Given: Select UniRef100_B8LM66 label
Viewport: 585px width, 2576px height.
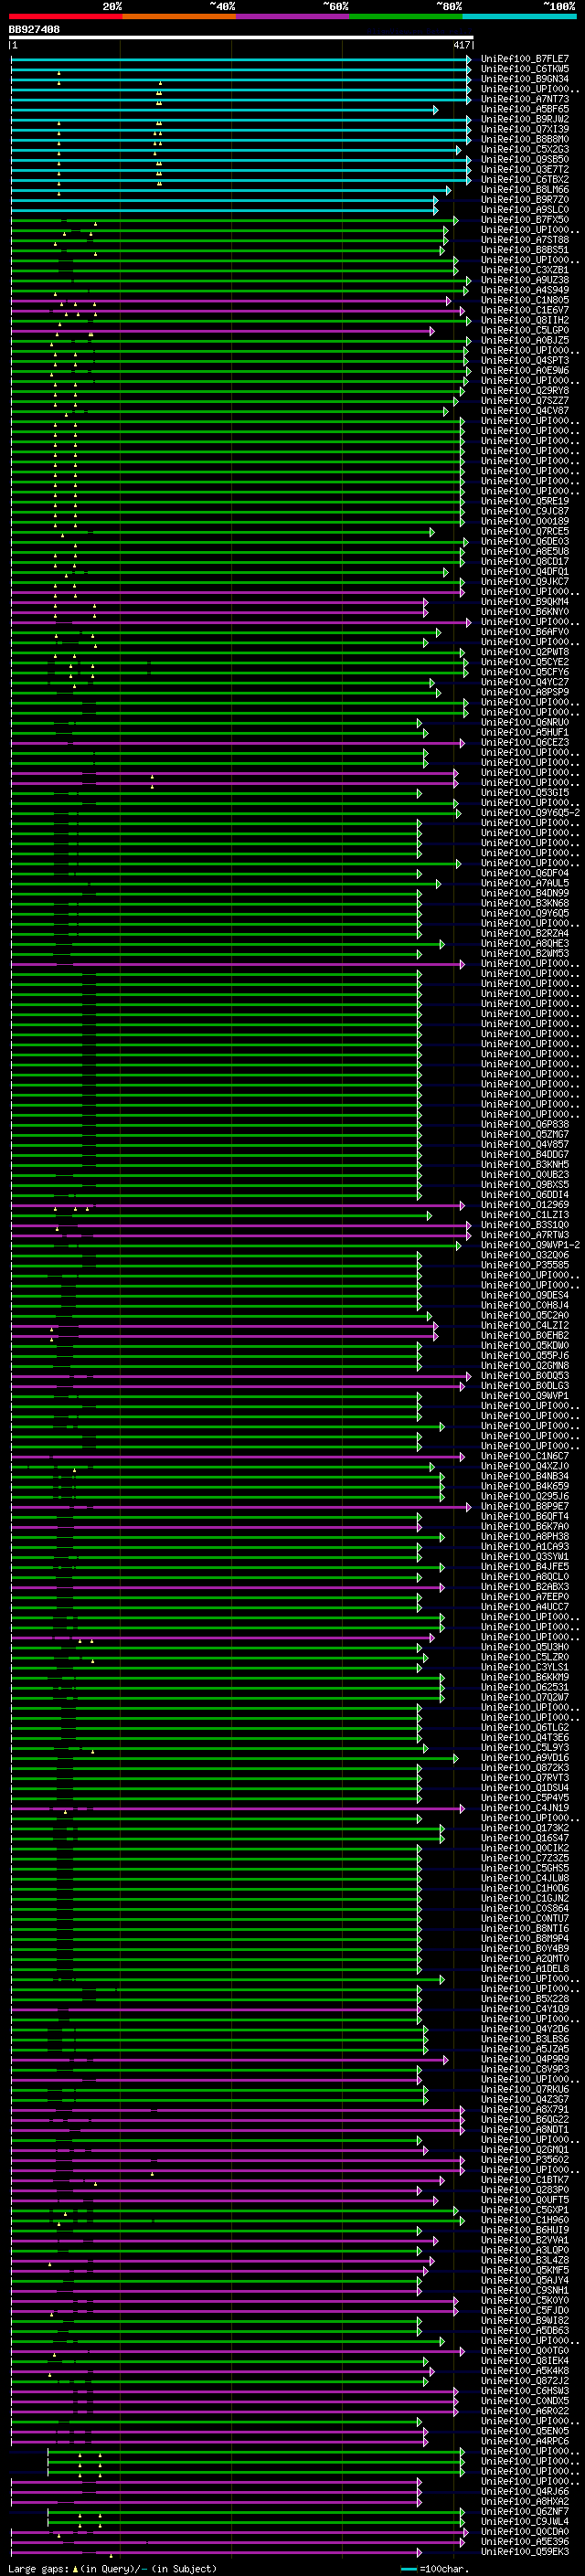Looking at the screenshot, I should (525, 189).
